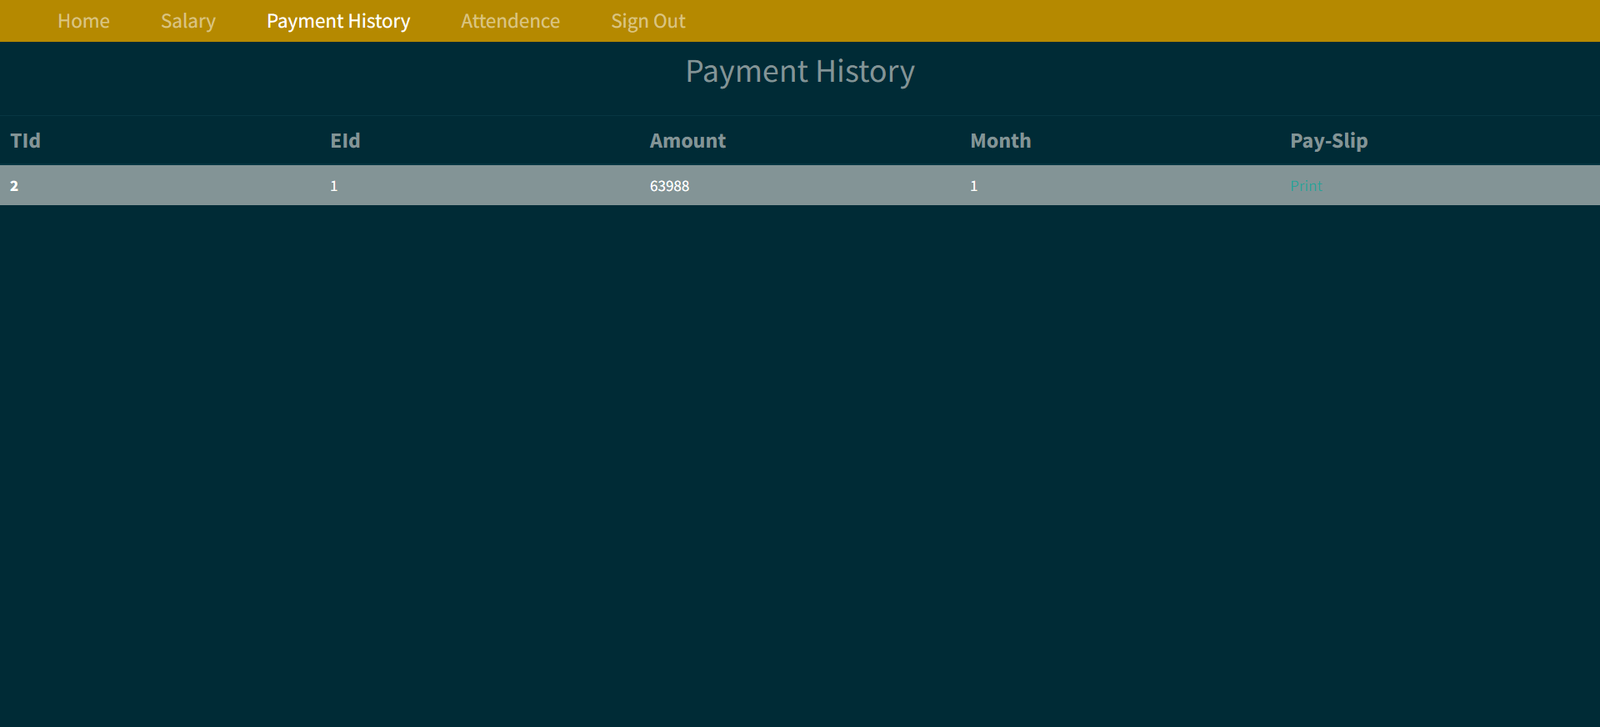Select the Month cell showing 1

pos(974,186)
